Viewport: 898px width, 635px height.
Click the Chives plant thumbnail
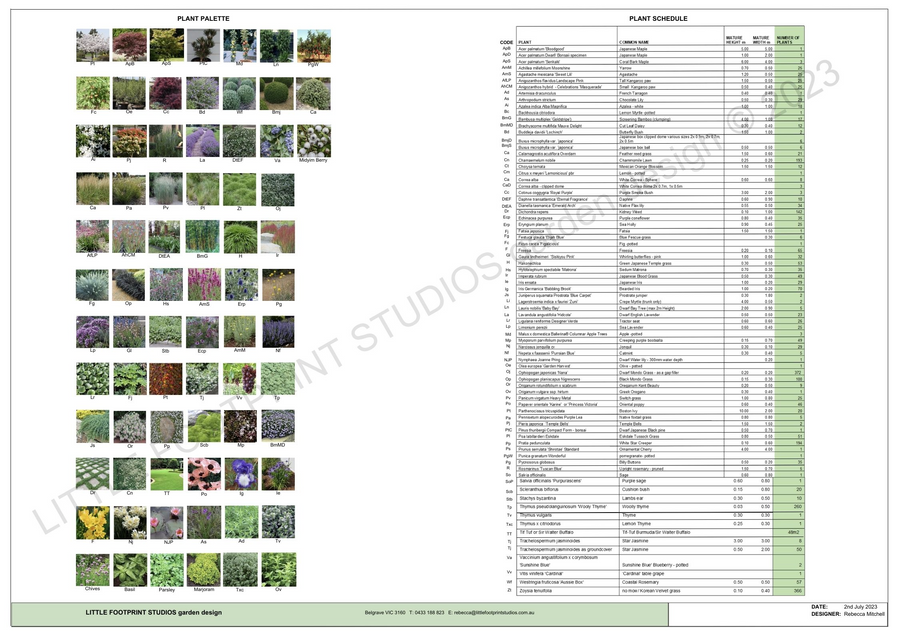pos(92,571)
